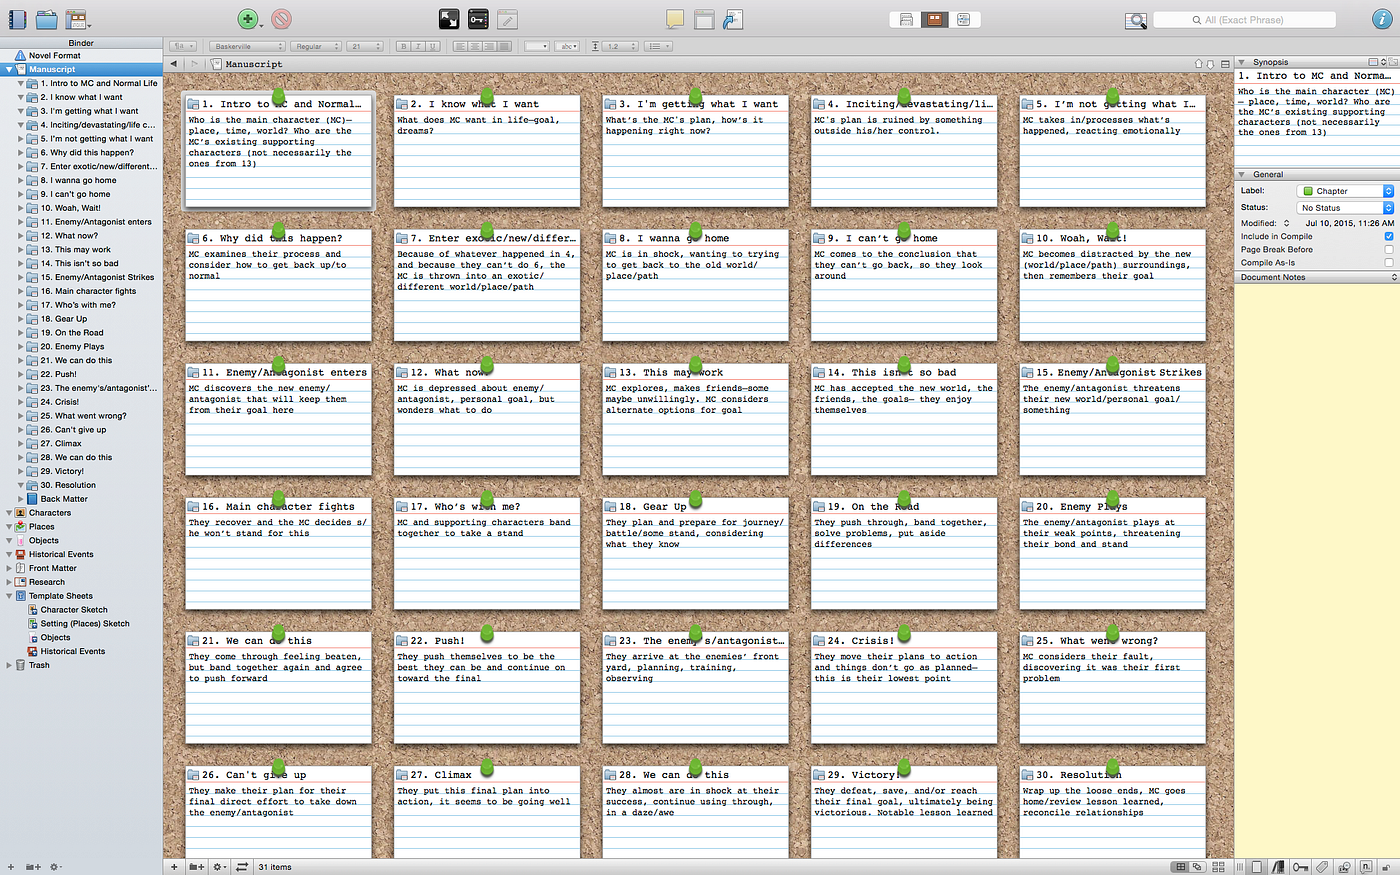Collapse the Manuscript folder in the Binder
1400x875 pixels.
(8, 70)
